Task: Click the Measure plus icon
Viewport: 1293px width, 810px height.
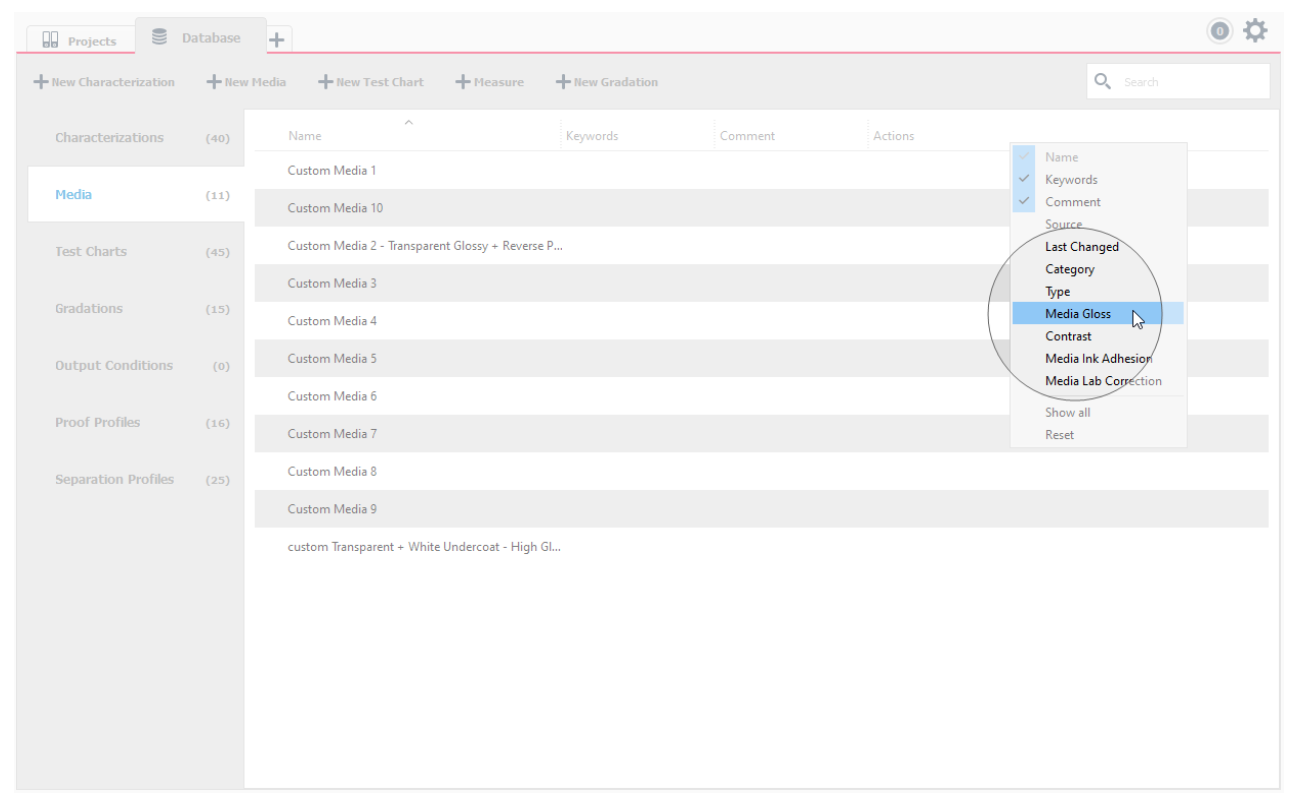Action: pos(462,82)
